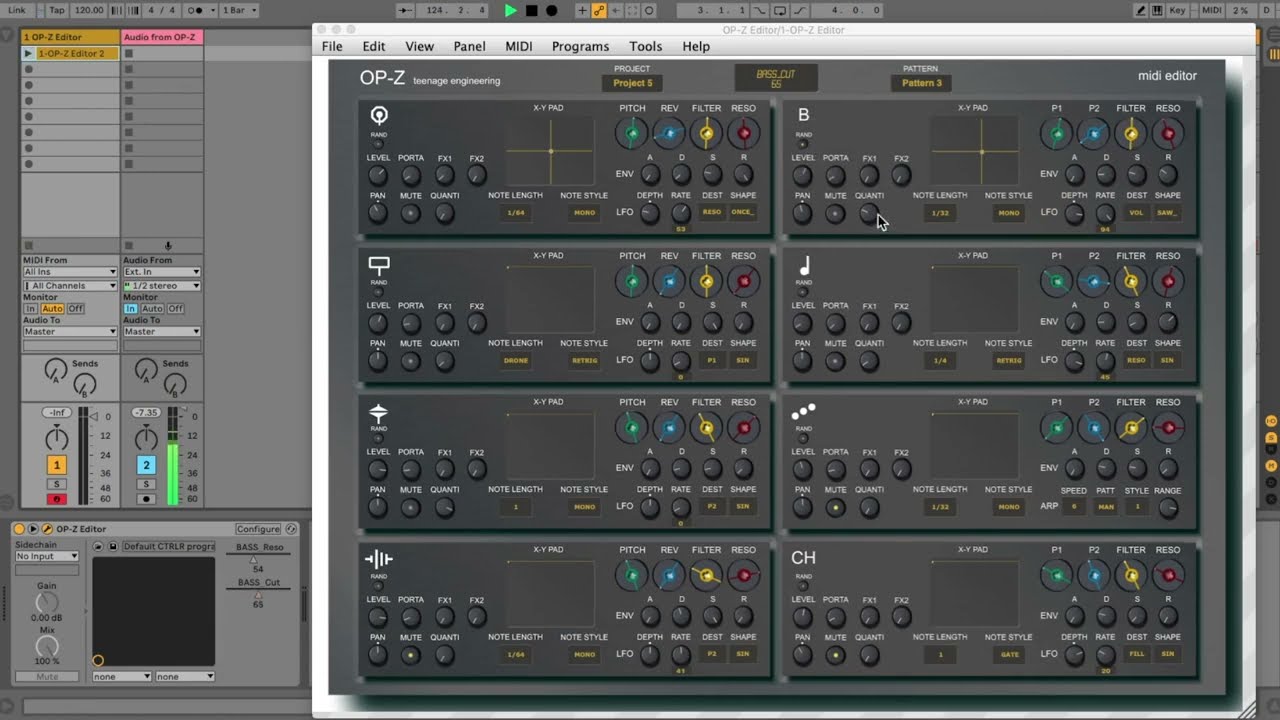The width and height of the screenshot is (1280, 720).
Task: Click the PITCH green knob on kick track
Action: (x=632, y=132)
